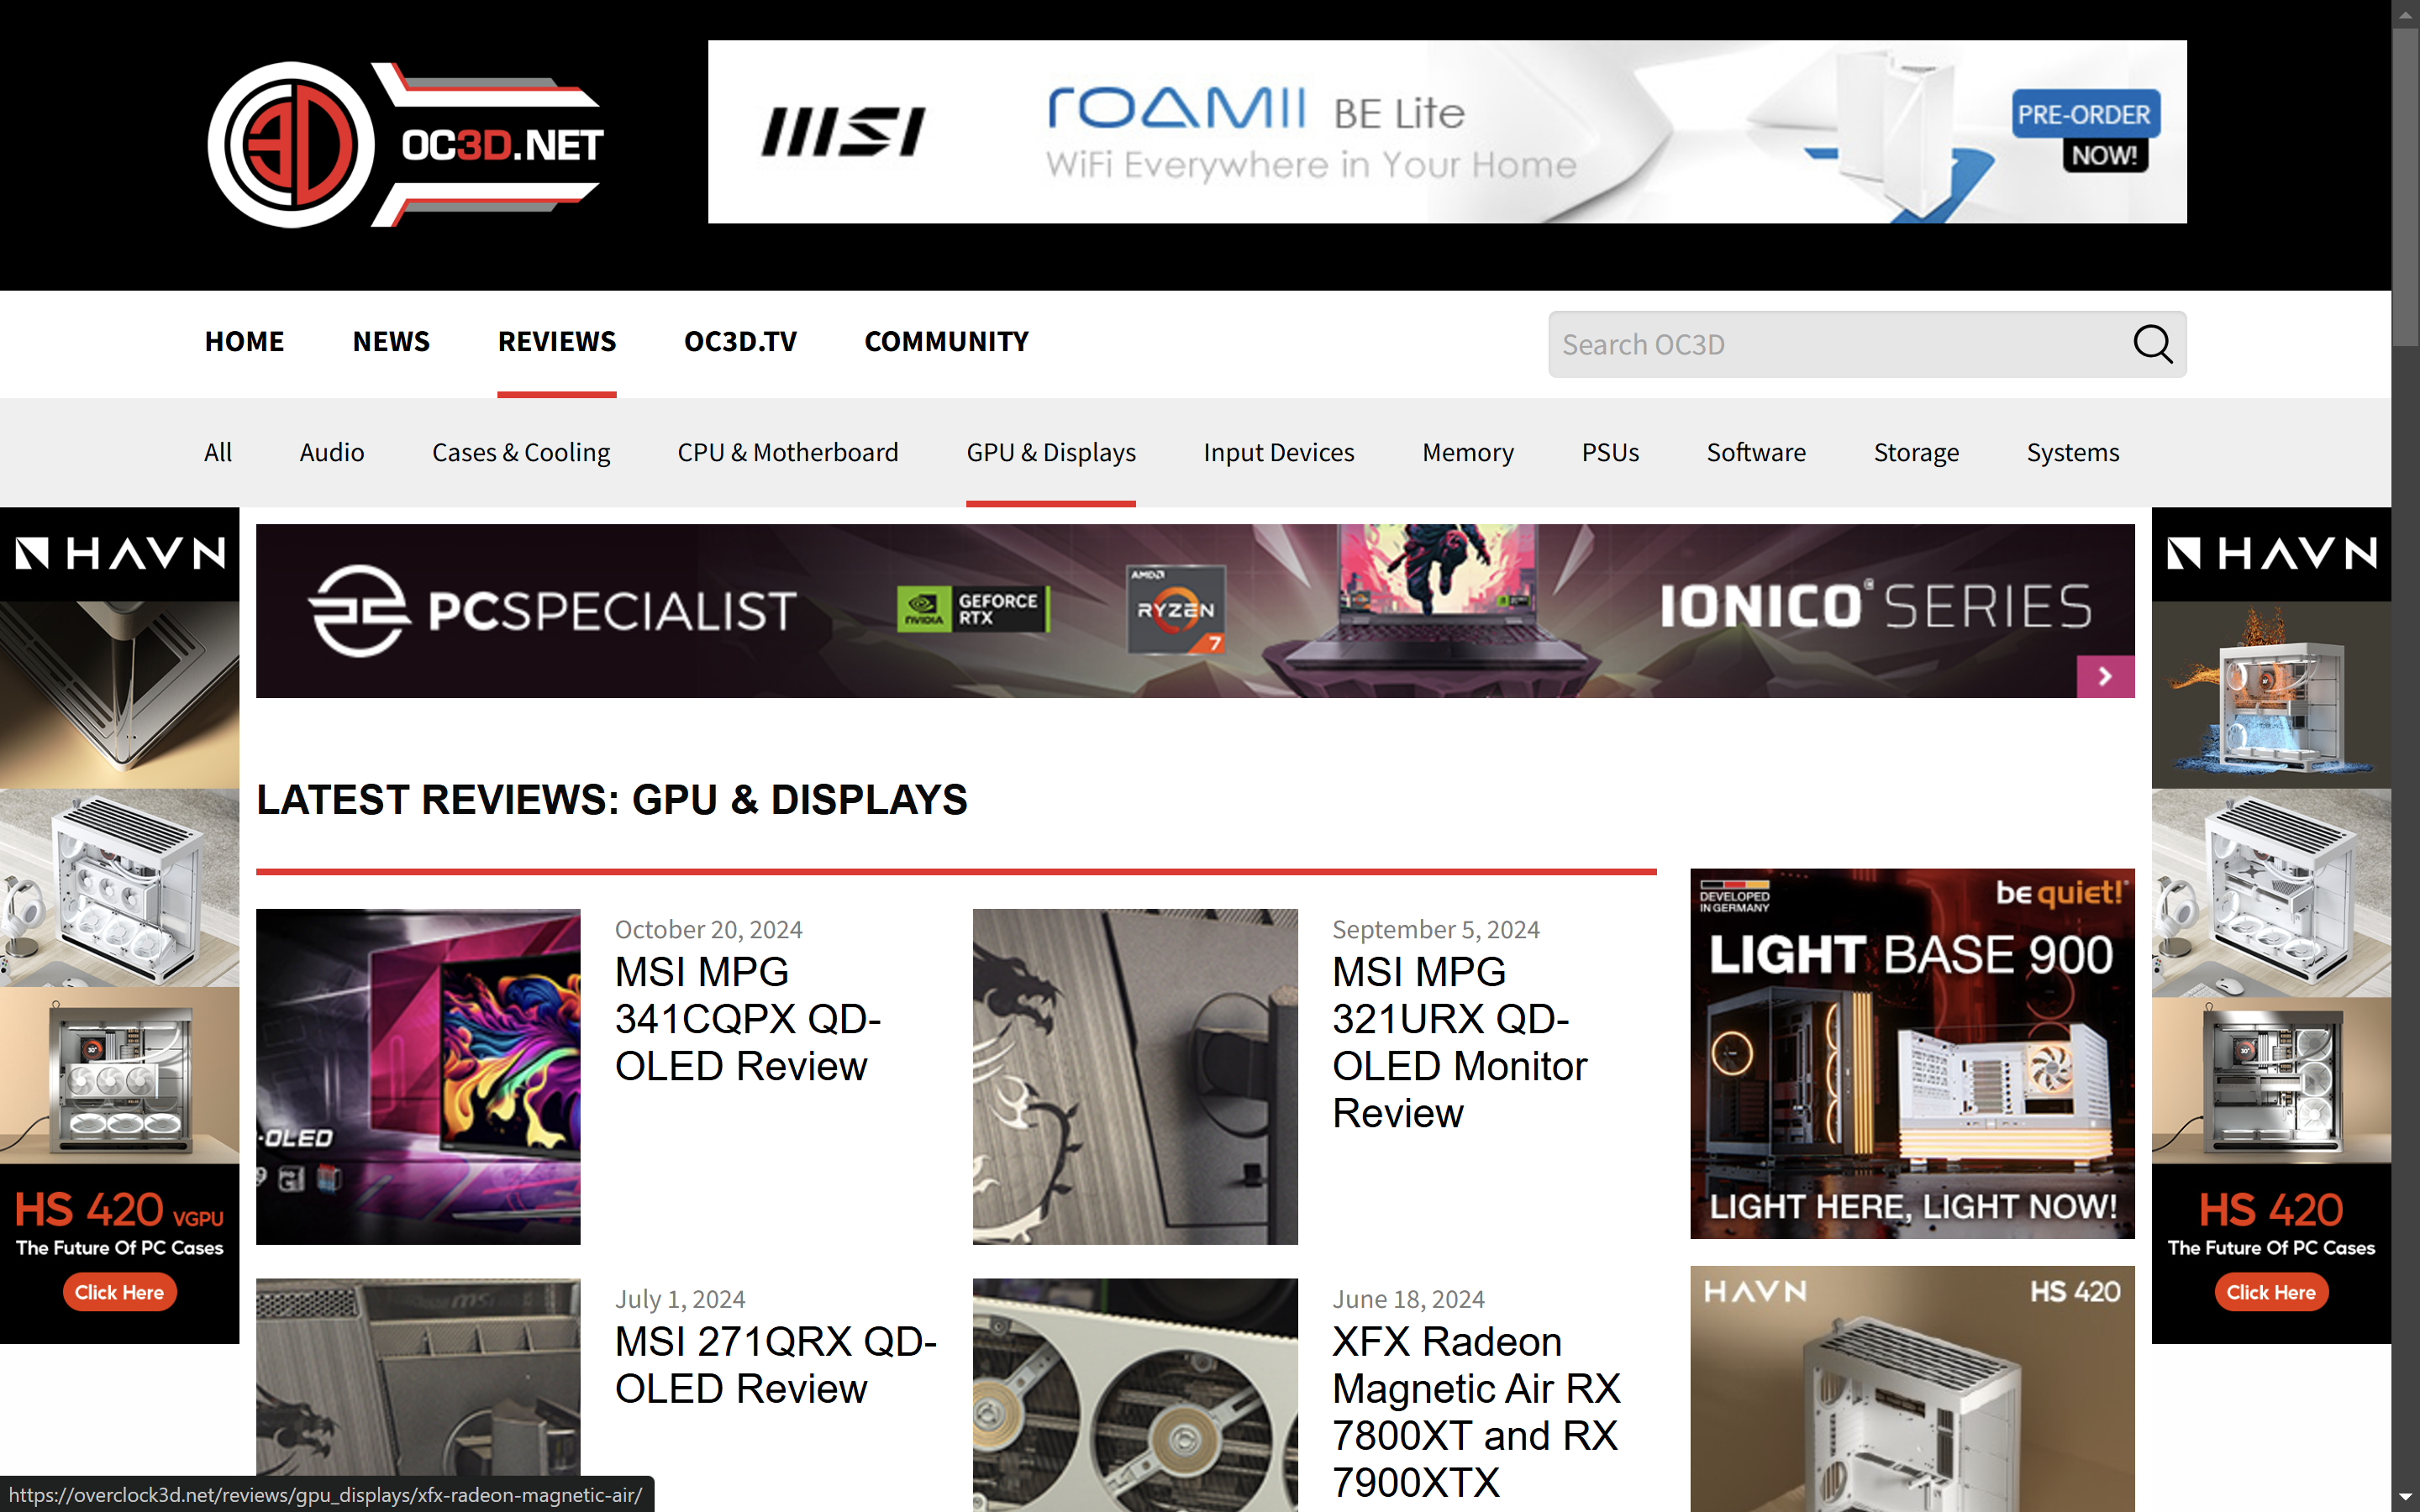The height and width of the screenshot is (1512, 2420).
Task: Select the Cases & Cooling category tab
Action: [521, 452]
